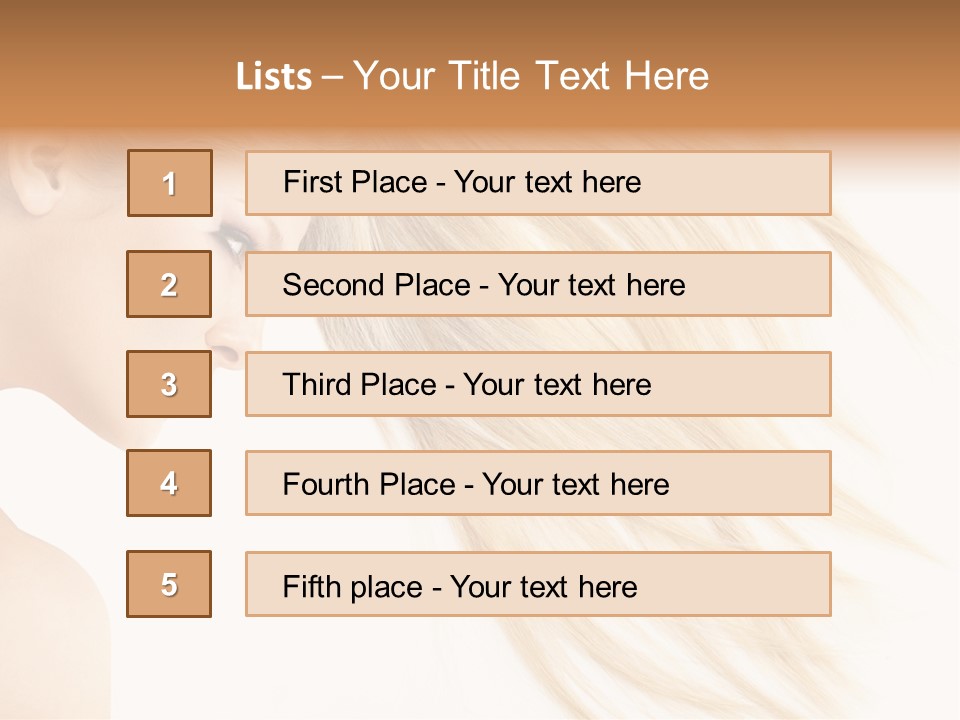The image size is (960, 720).
Task: Click the woman's eye in background photo
Action: click(x=234, y=240)
